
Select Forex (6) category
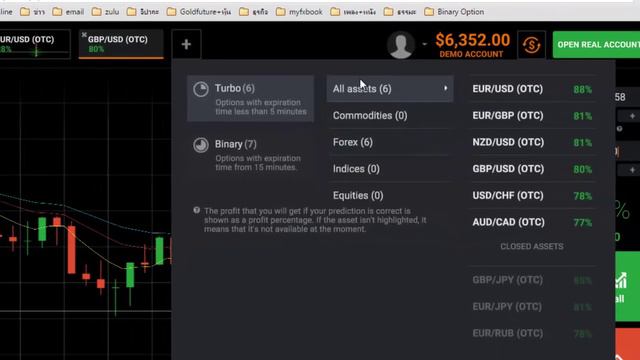coord(390,142)
